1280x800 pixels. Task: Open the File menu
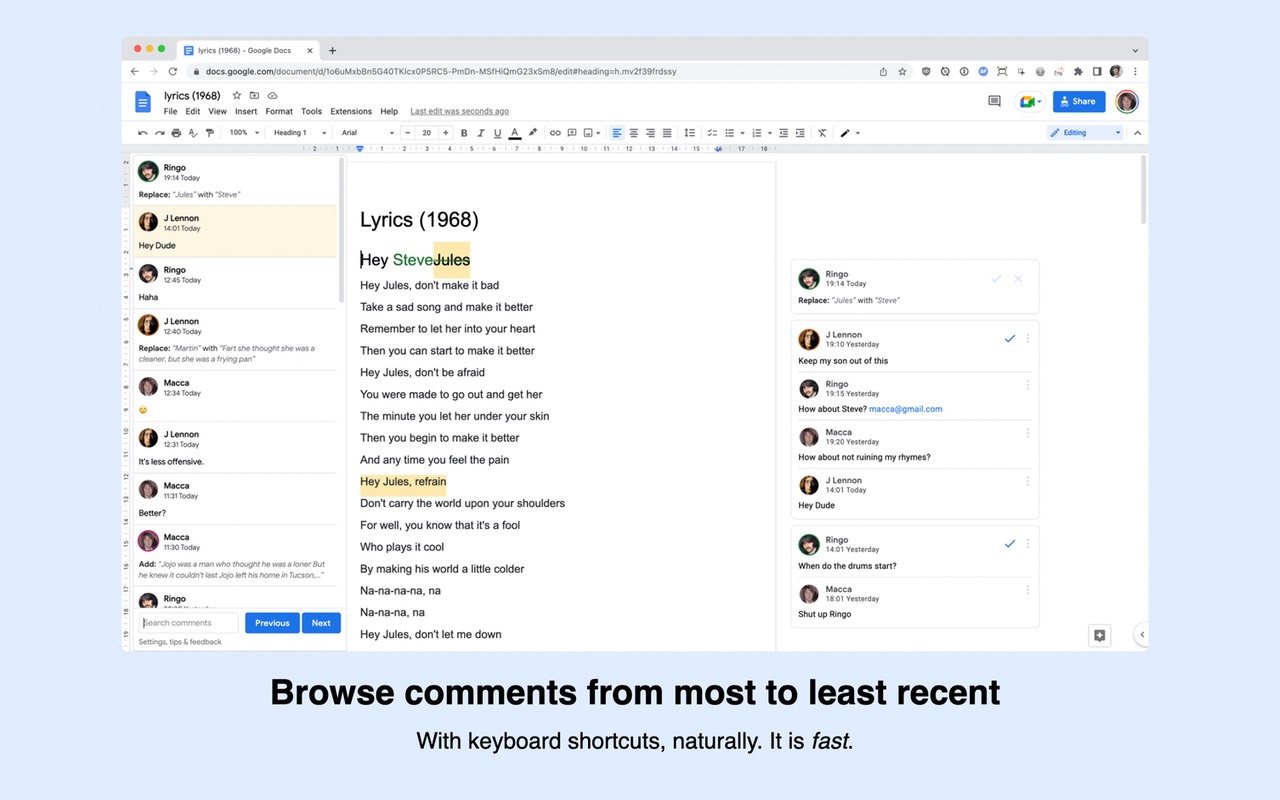click(x=170, y=111)
